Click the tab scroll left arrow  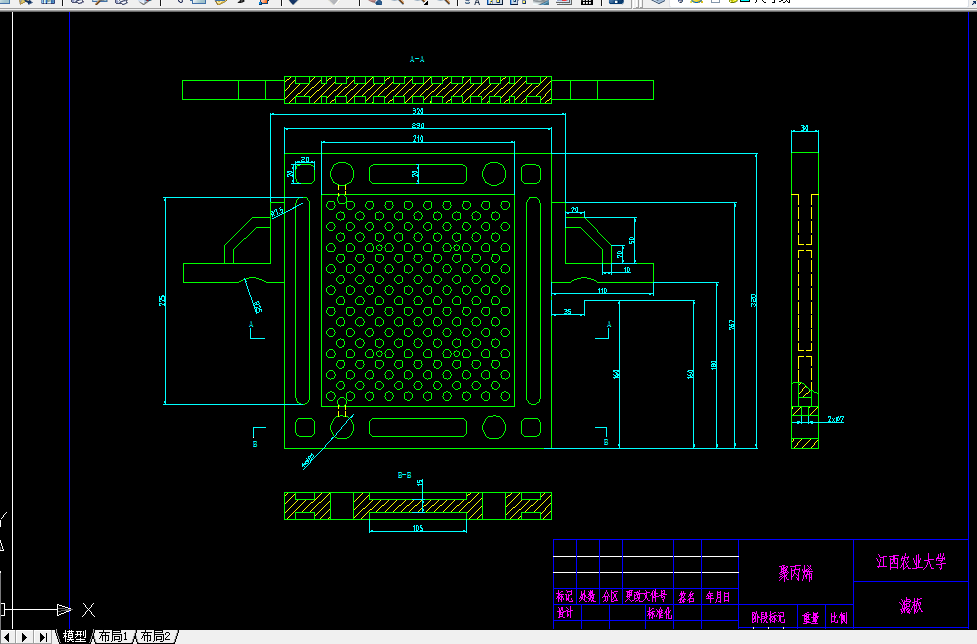8,637
